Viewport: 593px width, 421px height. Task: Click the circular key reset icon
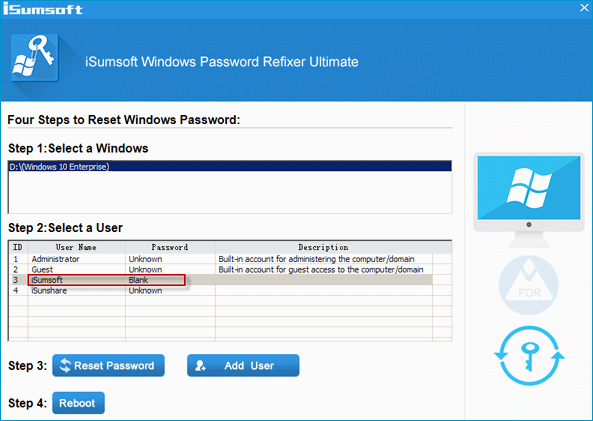529,356
